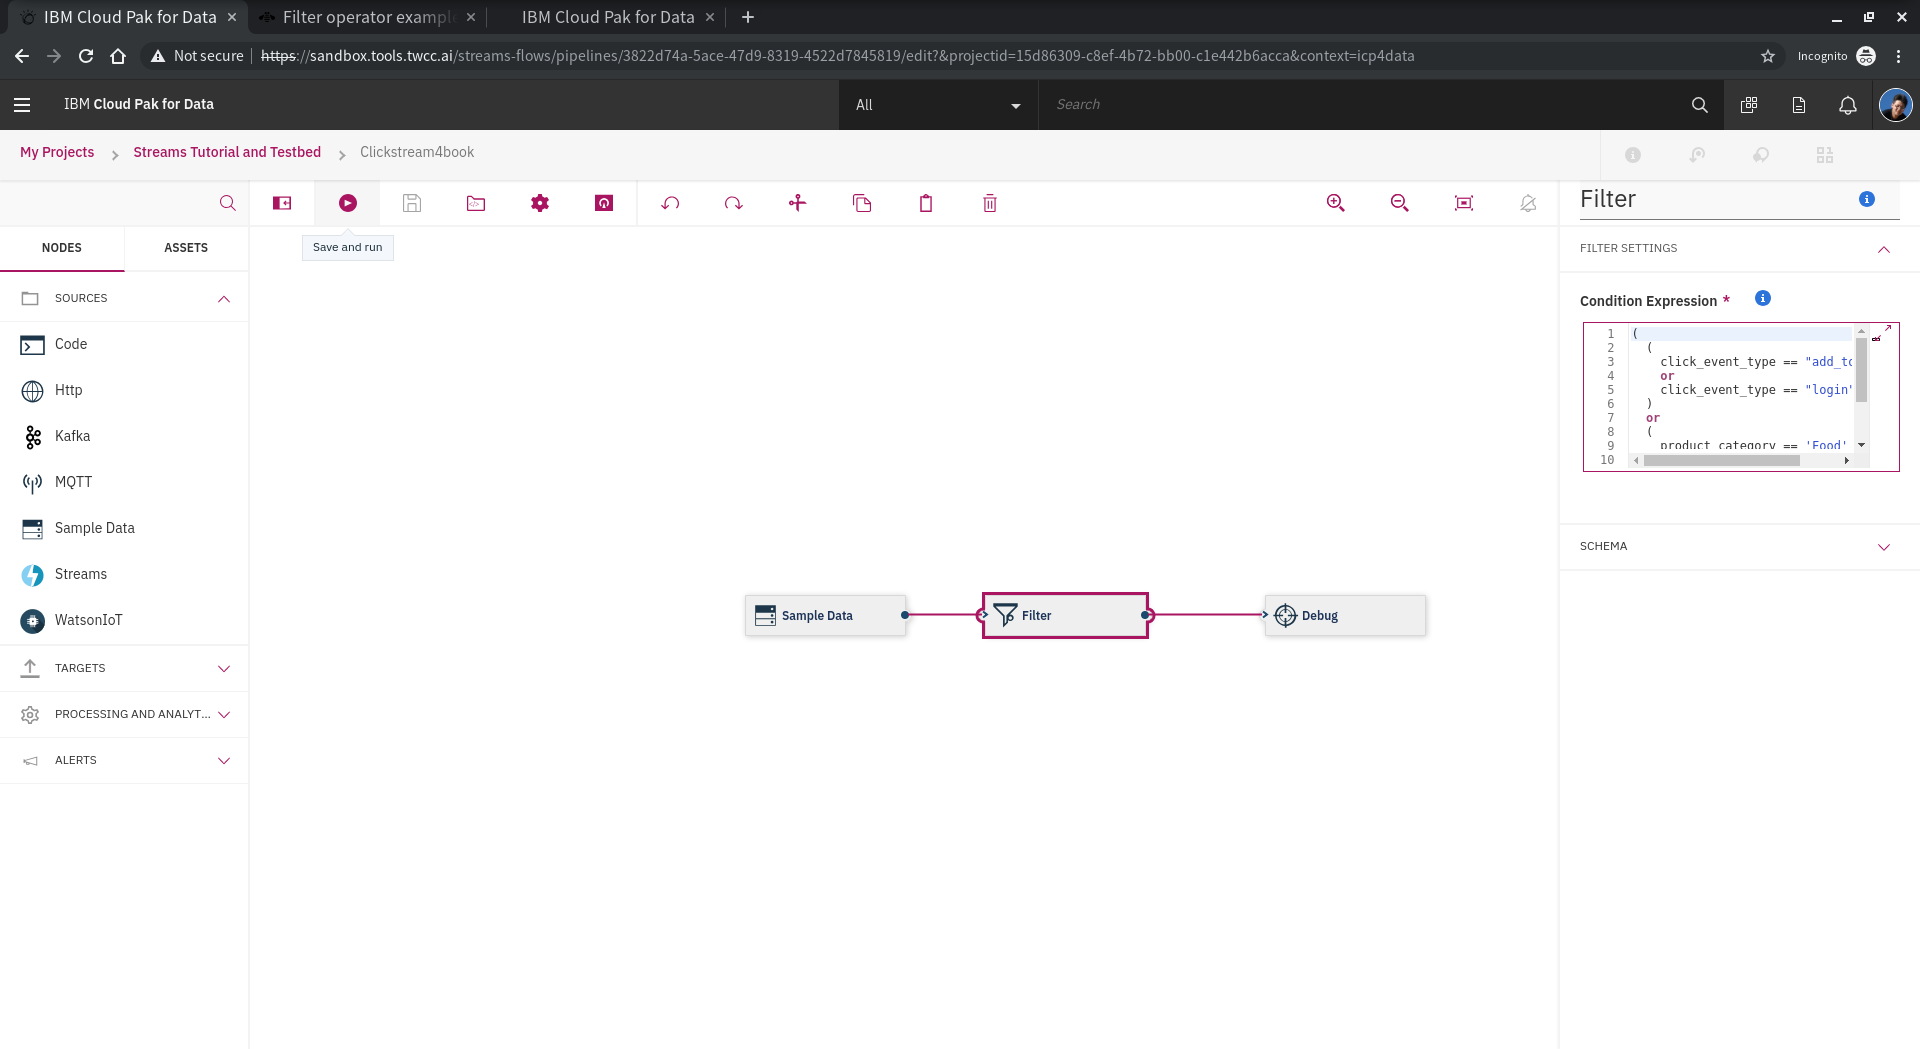Click the apps grid icon in header
The width and height of the screenshot is (1920, 1049).
coord(1749,105)
